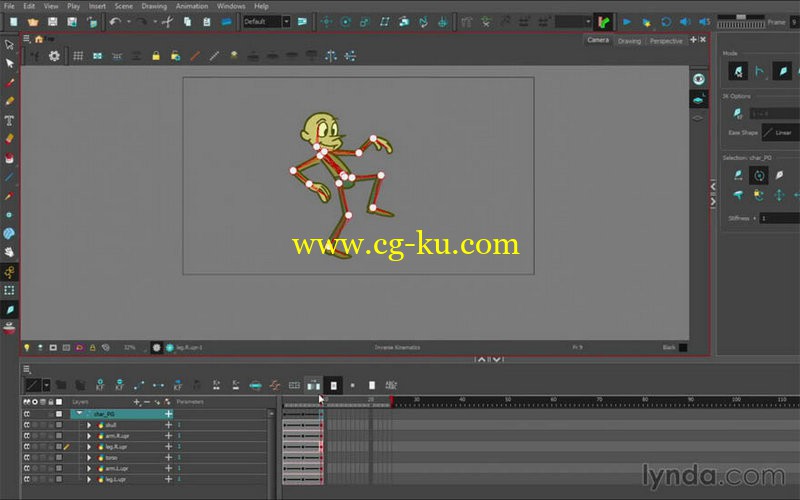Select the leg.R.upr layer name
The height and width of the screenshot is (500, 800).
(116, 447)
